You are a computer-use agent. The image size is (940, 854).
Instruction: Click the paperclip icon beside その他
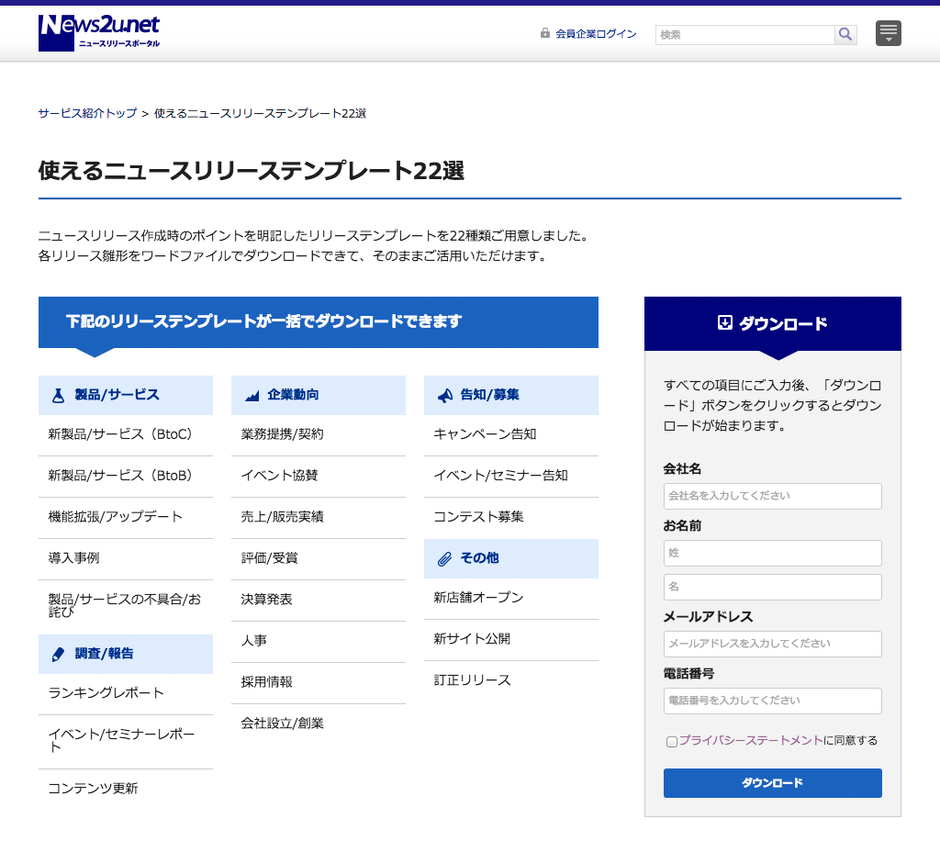[x=445, y=558]
